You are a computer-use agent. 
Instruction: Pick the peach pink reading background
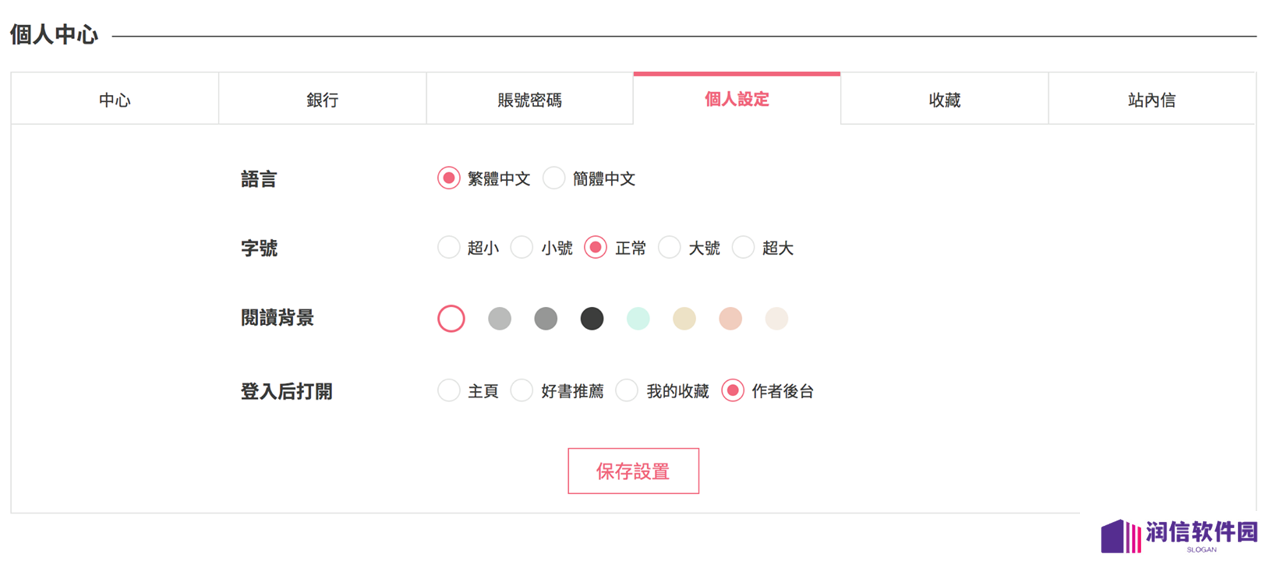(730, 319)
